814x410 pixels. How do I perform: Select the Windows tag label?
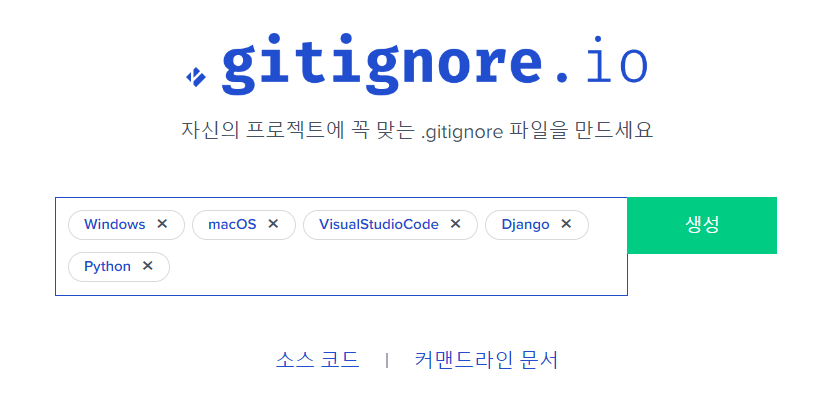pos(115,224)
